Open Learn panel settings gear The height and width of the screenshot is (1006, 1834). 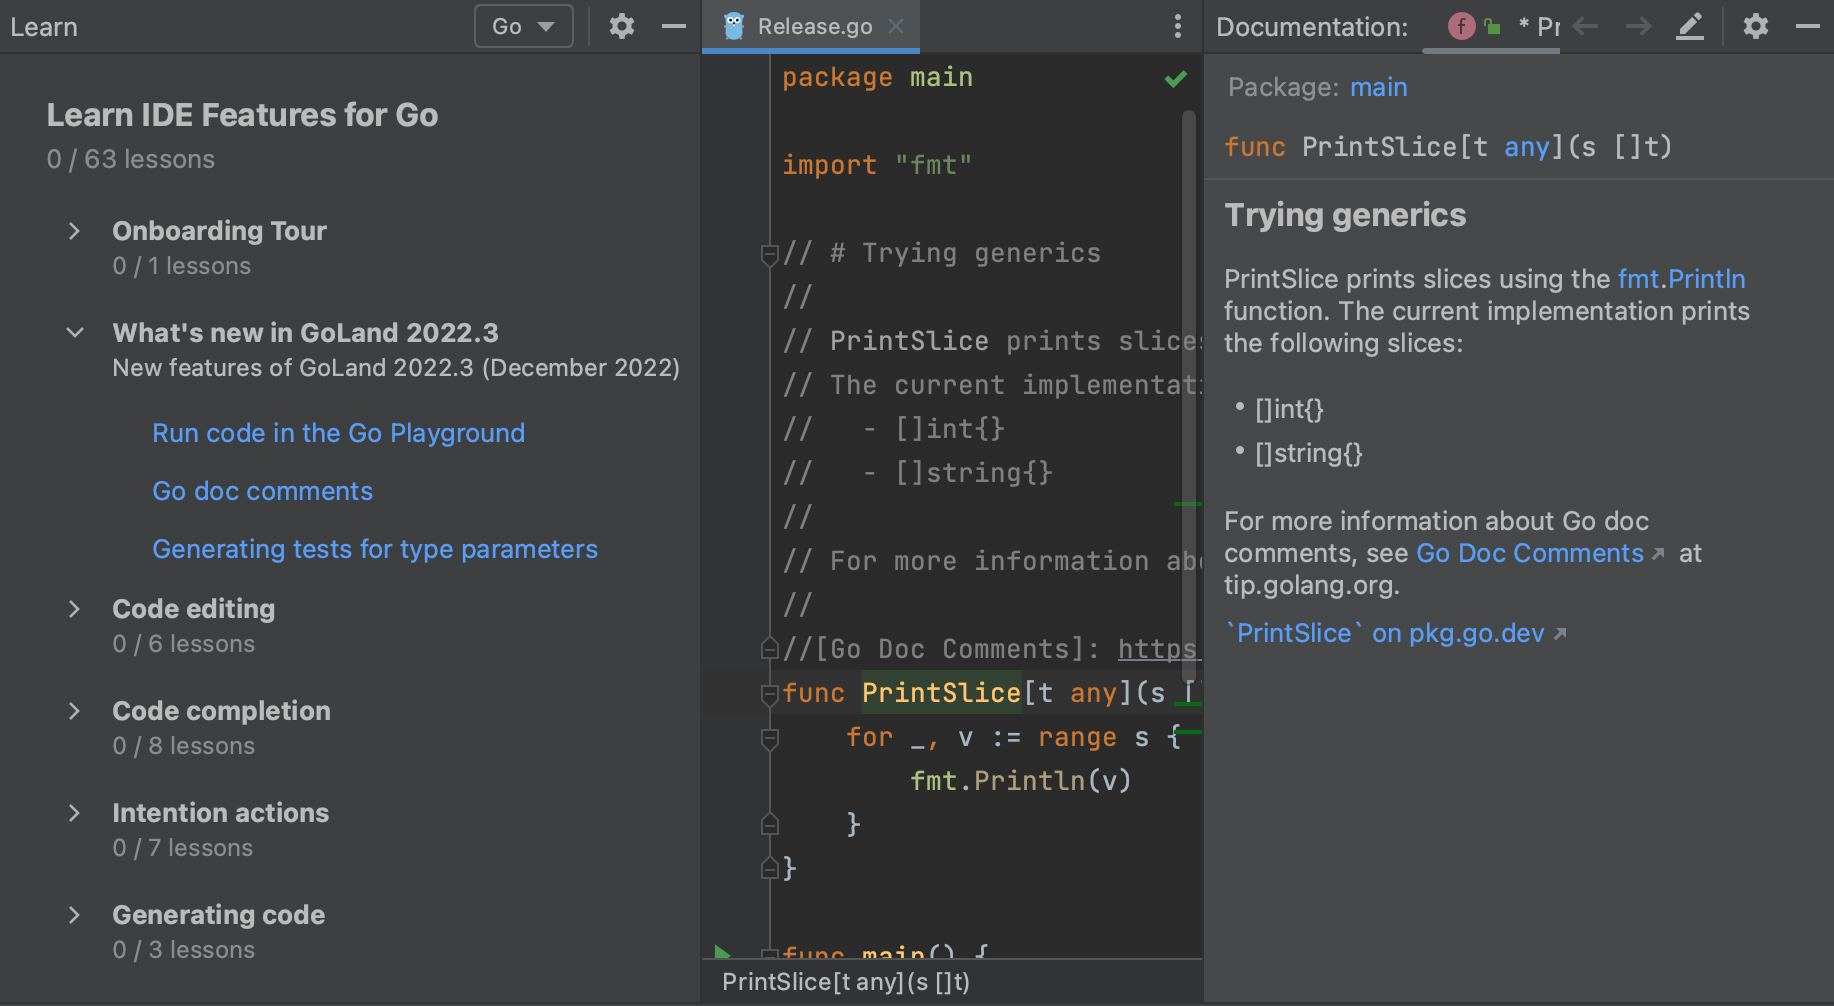click(622, 26)
